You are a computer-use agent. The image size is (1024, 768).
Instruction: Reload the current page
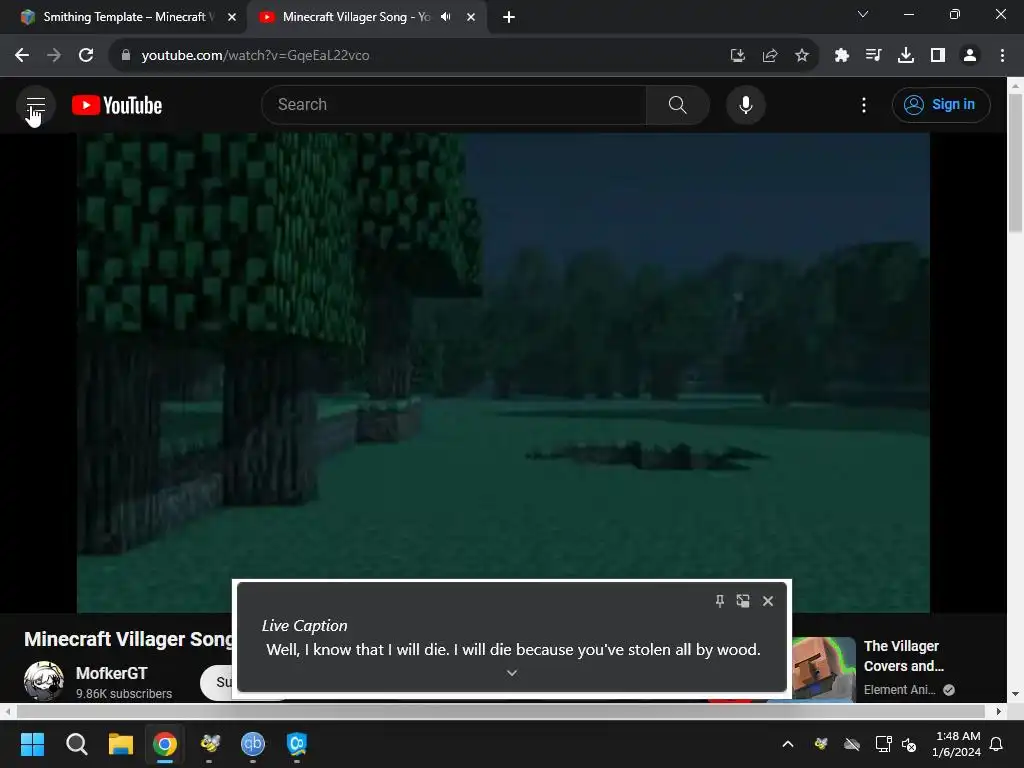86,55
